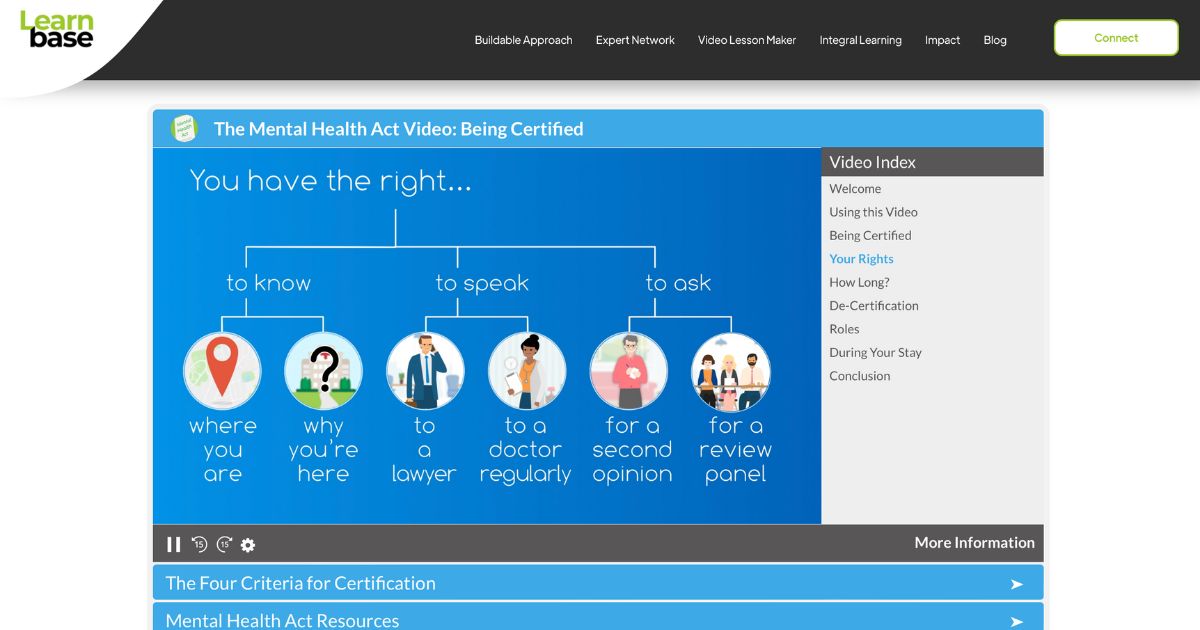
Task: Click the lawyer illustration circle
Action: click(x=425, y=371)
